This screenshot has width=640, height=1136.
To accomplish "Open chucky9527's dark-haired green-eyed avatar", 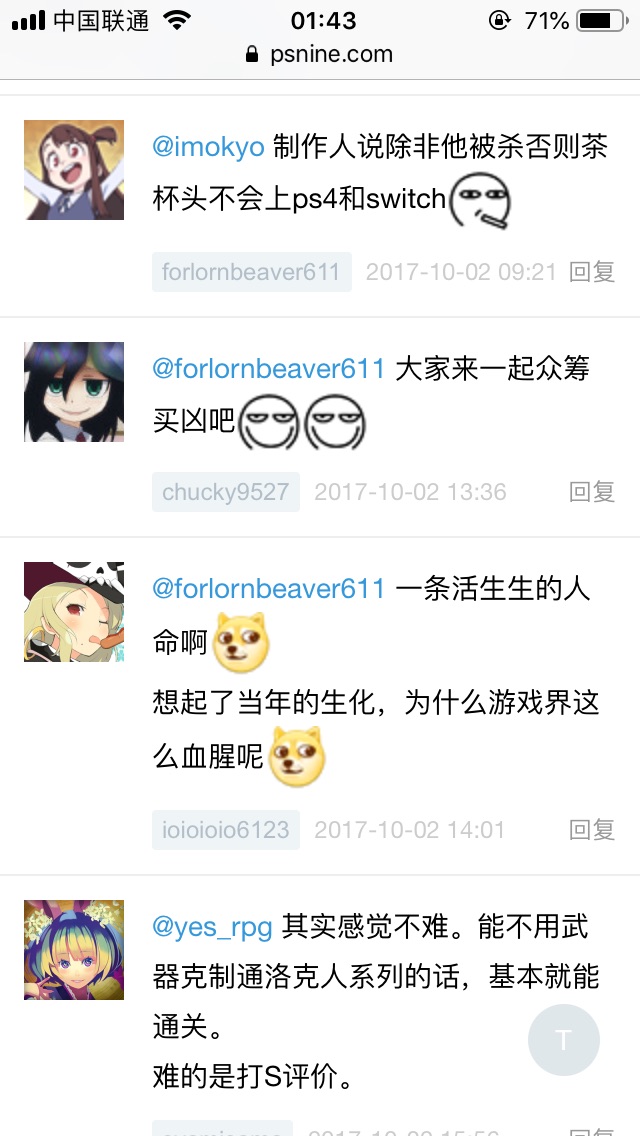I will click(74, 392).
